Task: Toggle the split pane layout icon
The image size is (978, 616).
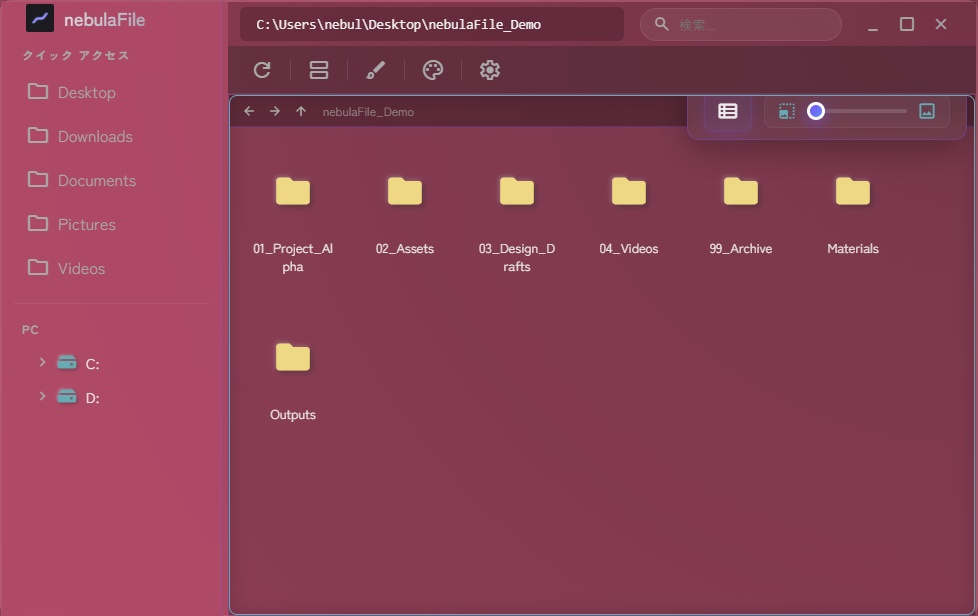Action: click(319, 70)
